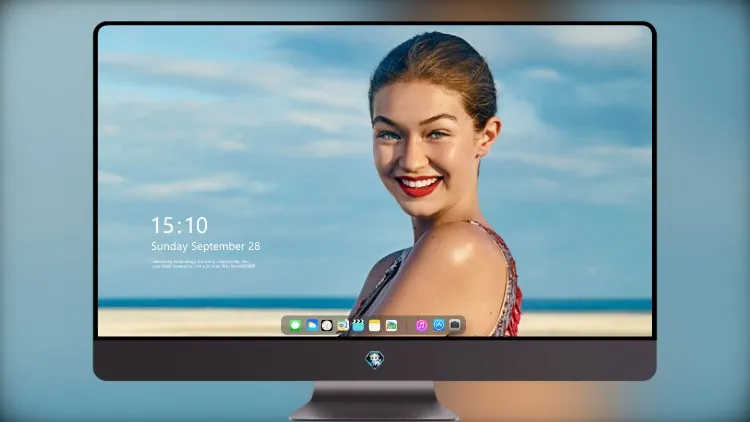Open the Clock app in dock
Viewport: 750px width, 422px height.
click(x=327, y=325)
